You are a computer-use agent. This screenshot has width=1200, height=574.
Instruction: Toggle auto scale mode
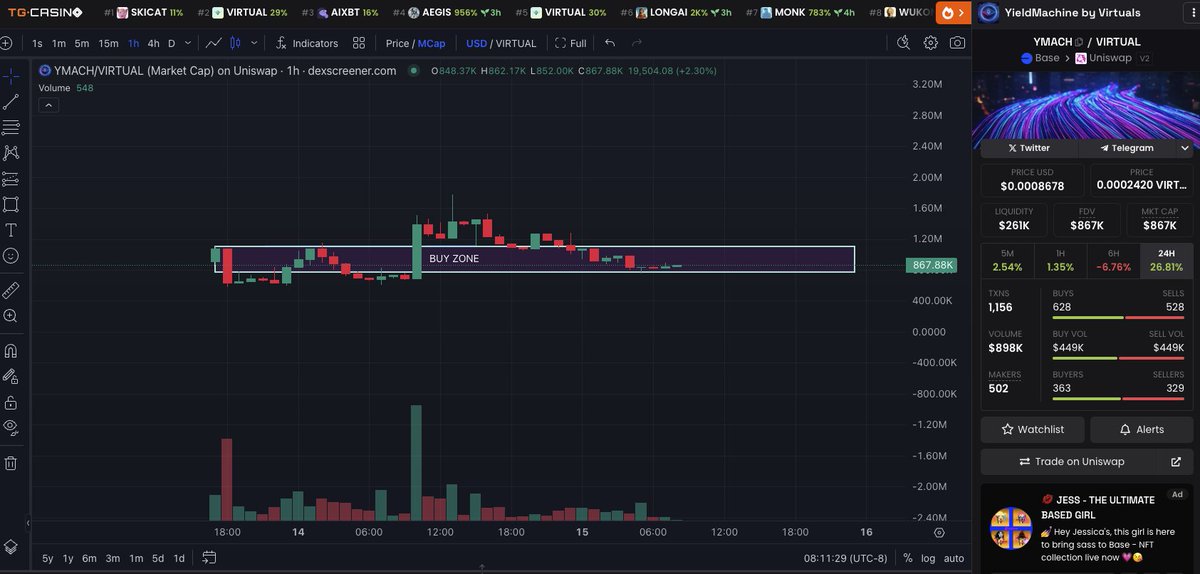coord(954,558)
